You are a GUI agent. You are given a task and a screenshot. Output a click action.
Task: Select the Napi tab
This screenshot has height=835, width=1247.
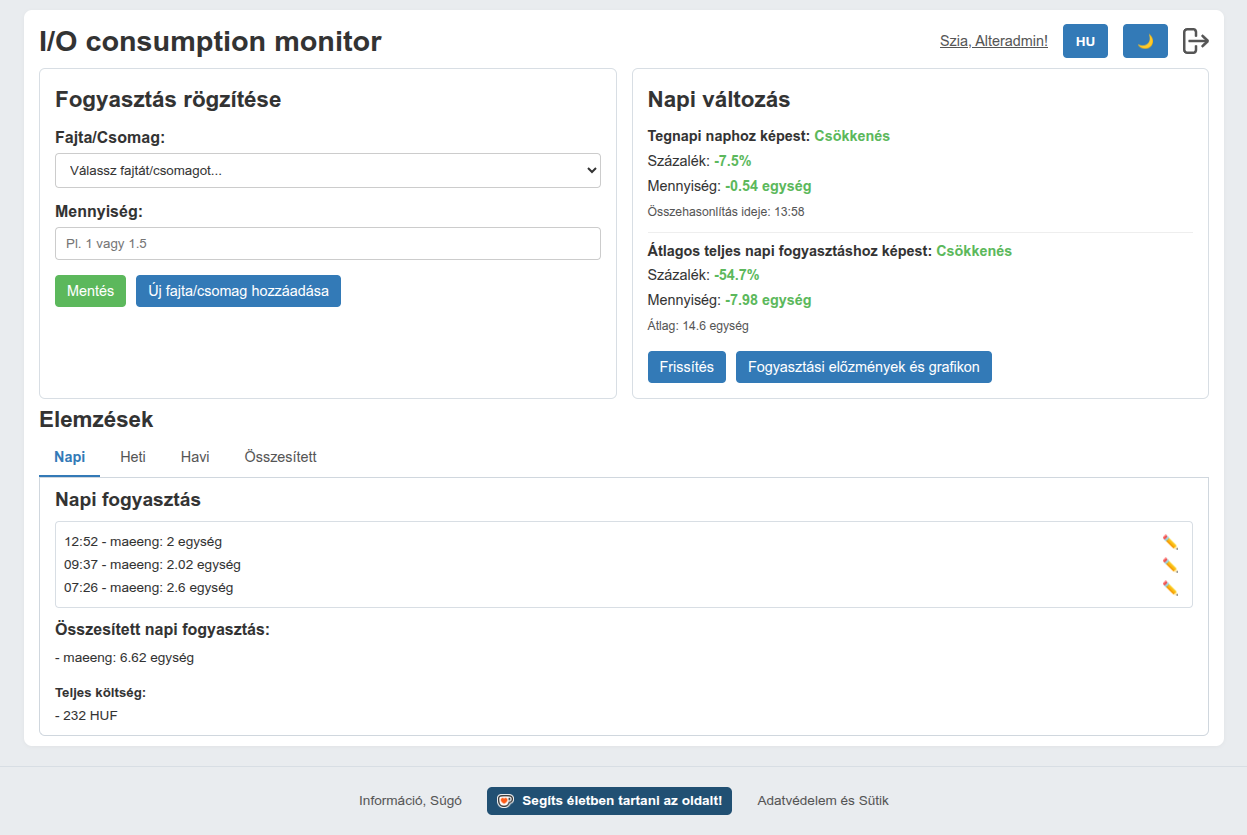coord(70,457)
